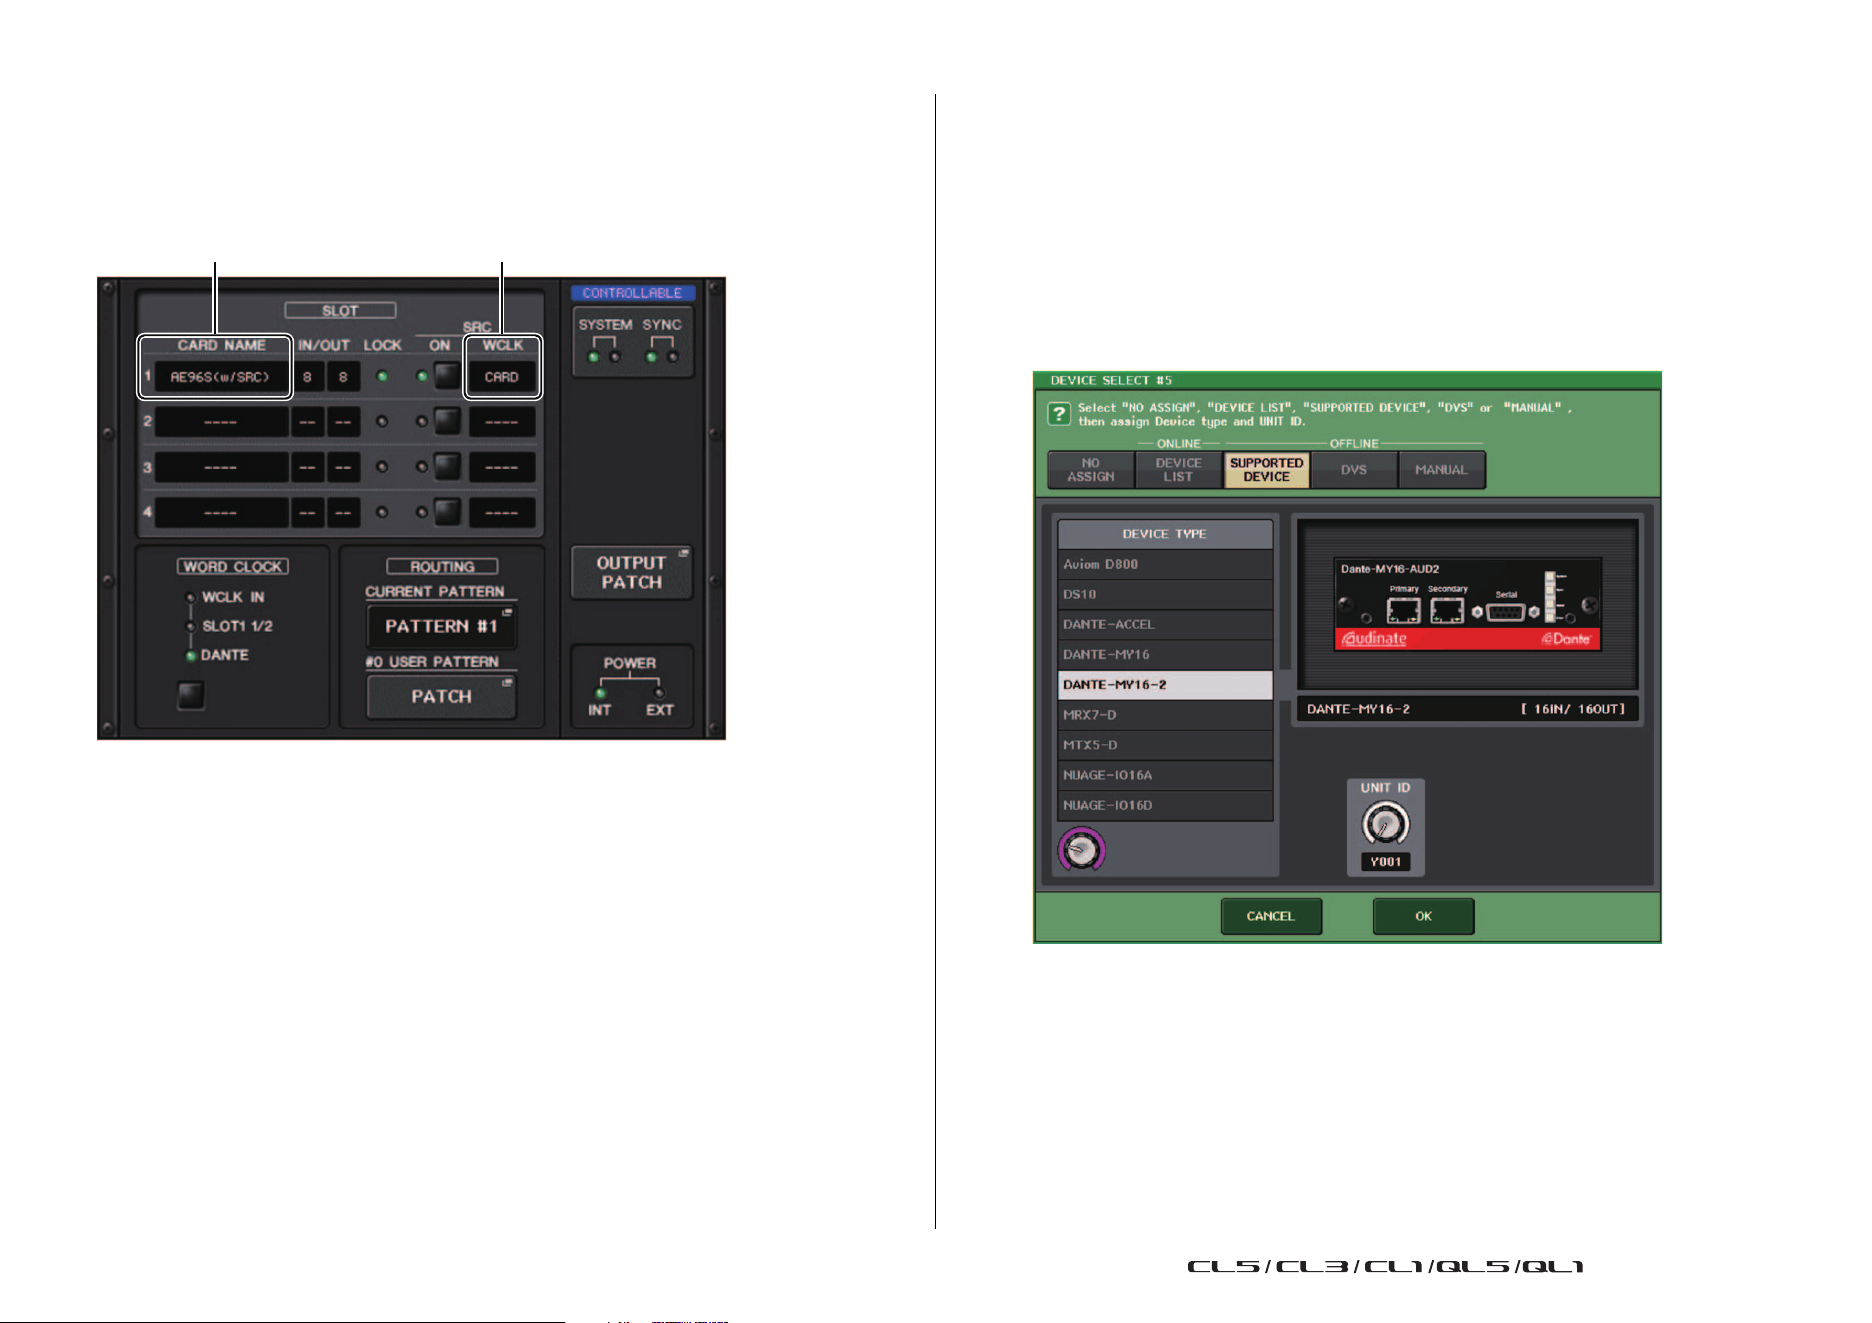
Task: Click the POWER INT indicator
Action: pos(600,693)
